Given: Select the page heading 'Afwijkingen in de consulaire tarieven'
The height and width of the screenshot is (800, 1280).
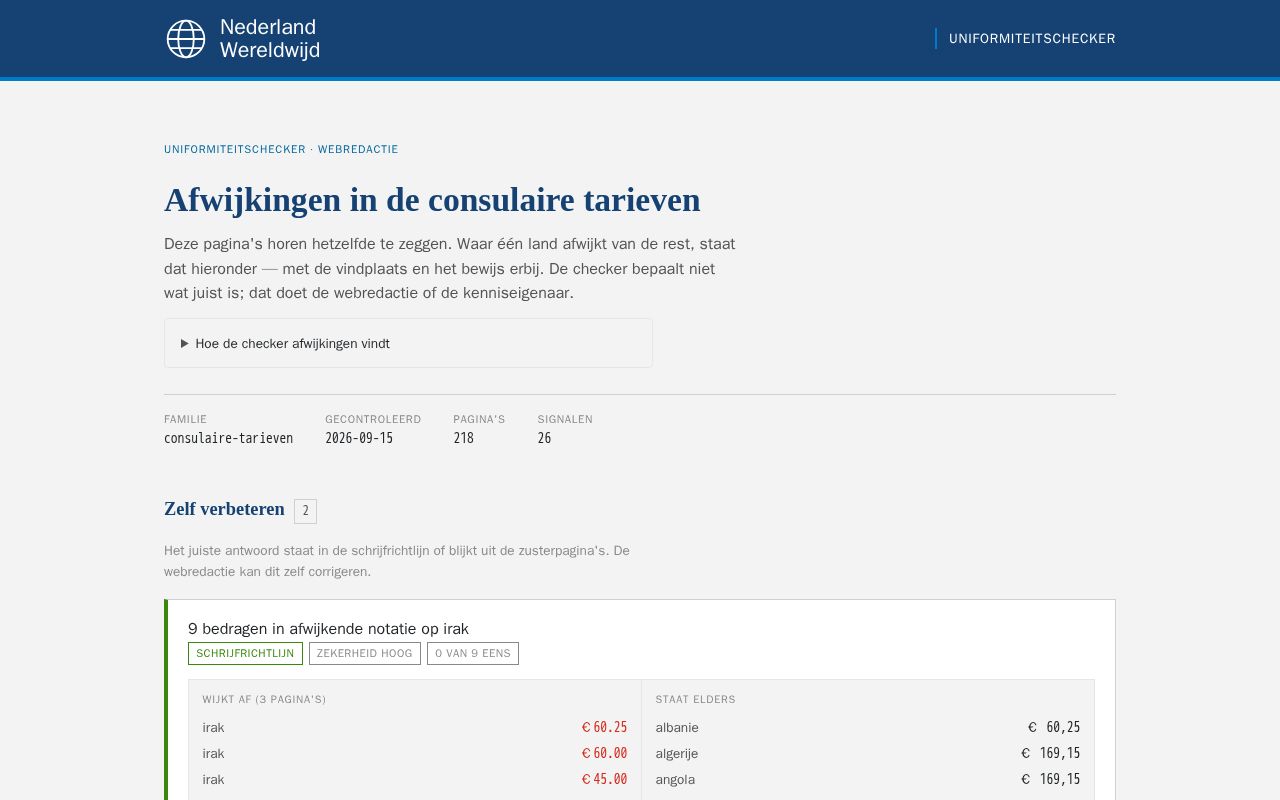Looking at the screenshot, I should click(x=432, y=200).
